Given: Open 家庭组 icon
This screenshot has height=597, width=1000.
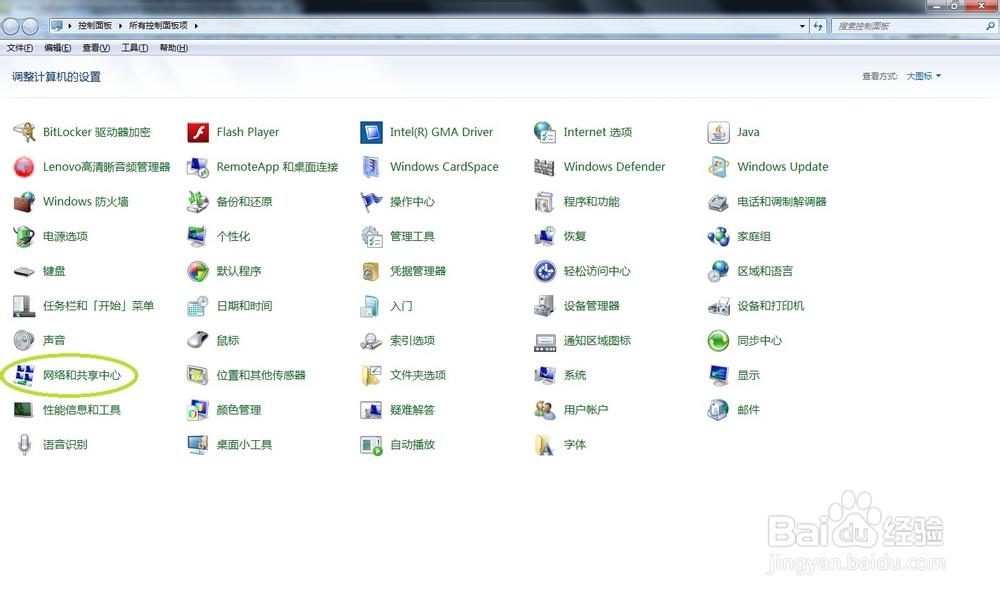Looking at the screenshot, I should (x=718, y=237).
